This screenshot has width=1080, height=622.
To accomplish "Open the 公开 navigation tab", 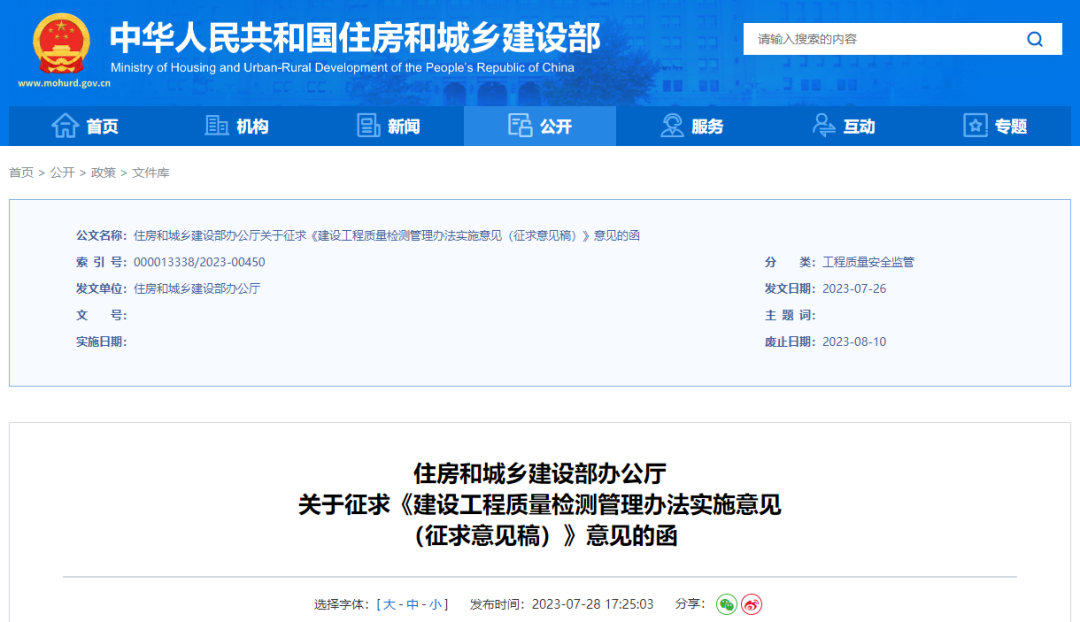I will point(540,126).
